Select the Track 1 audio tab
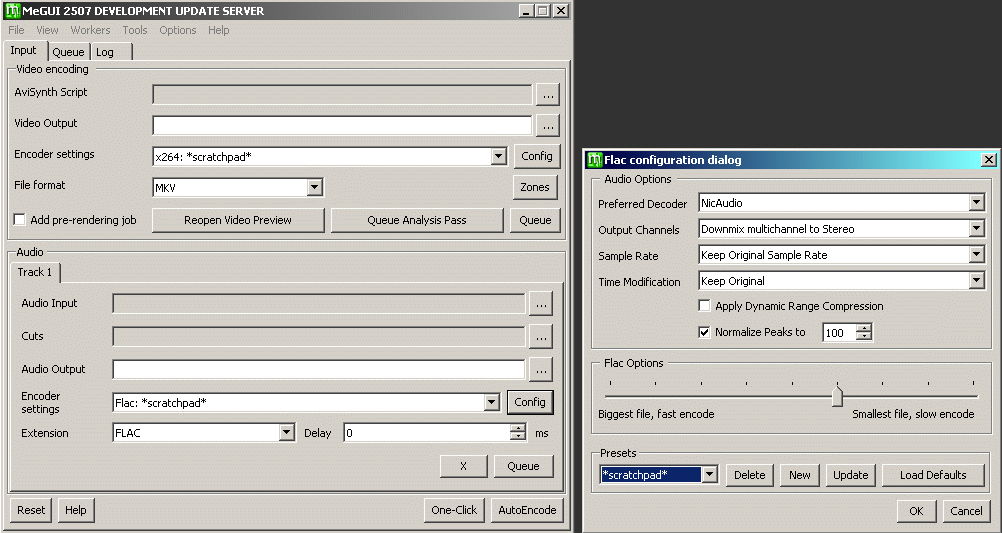Screen dimensions: 1002x533 point(35,272)
